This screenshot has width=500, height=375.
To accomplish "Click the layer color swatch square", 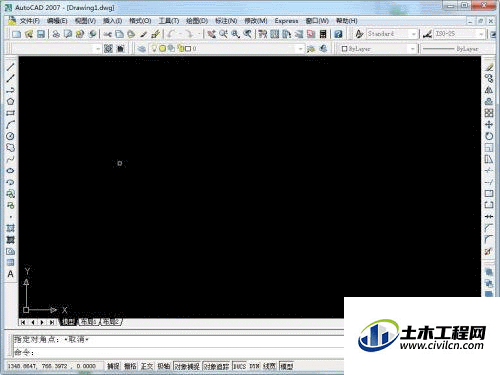I will (188, 49).
